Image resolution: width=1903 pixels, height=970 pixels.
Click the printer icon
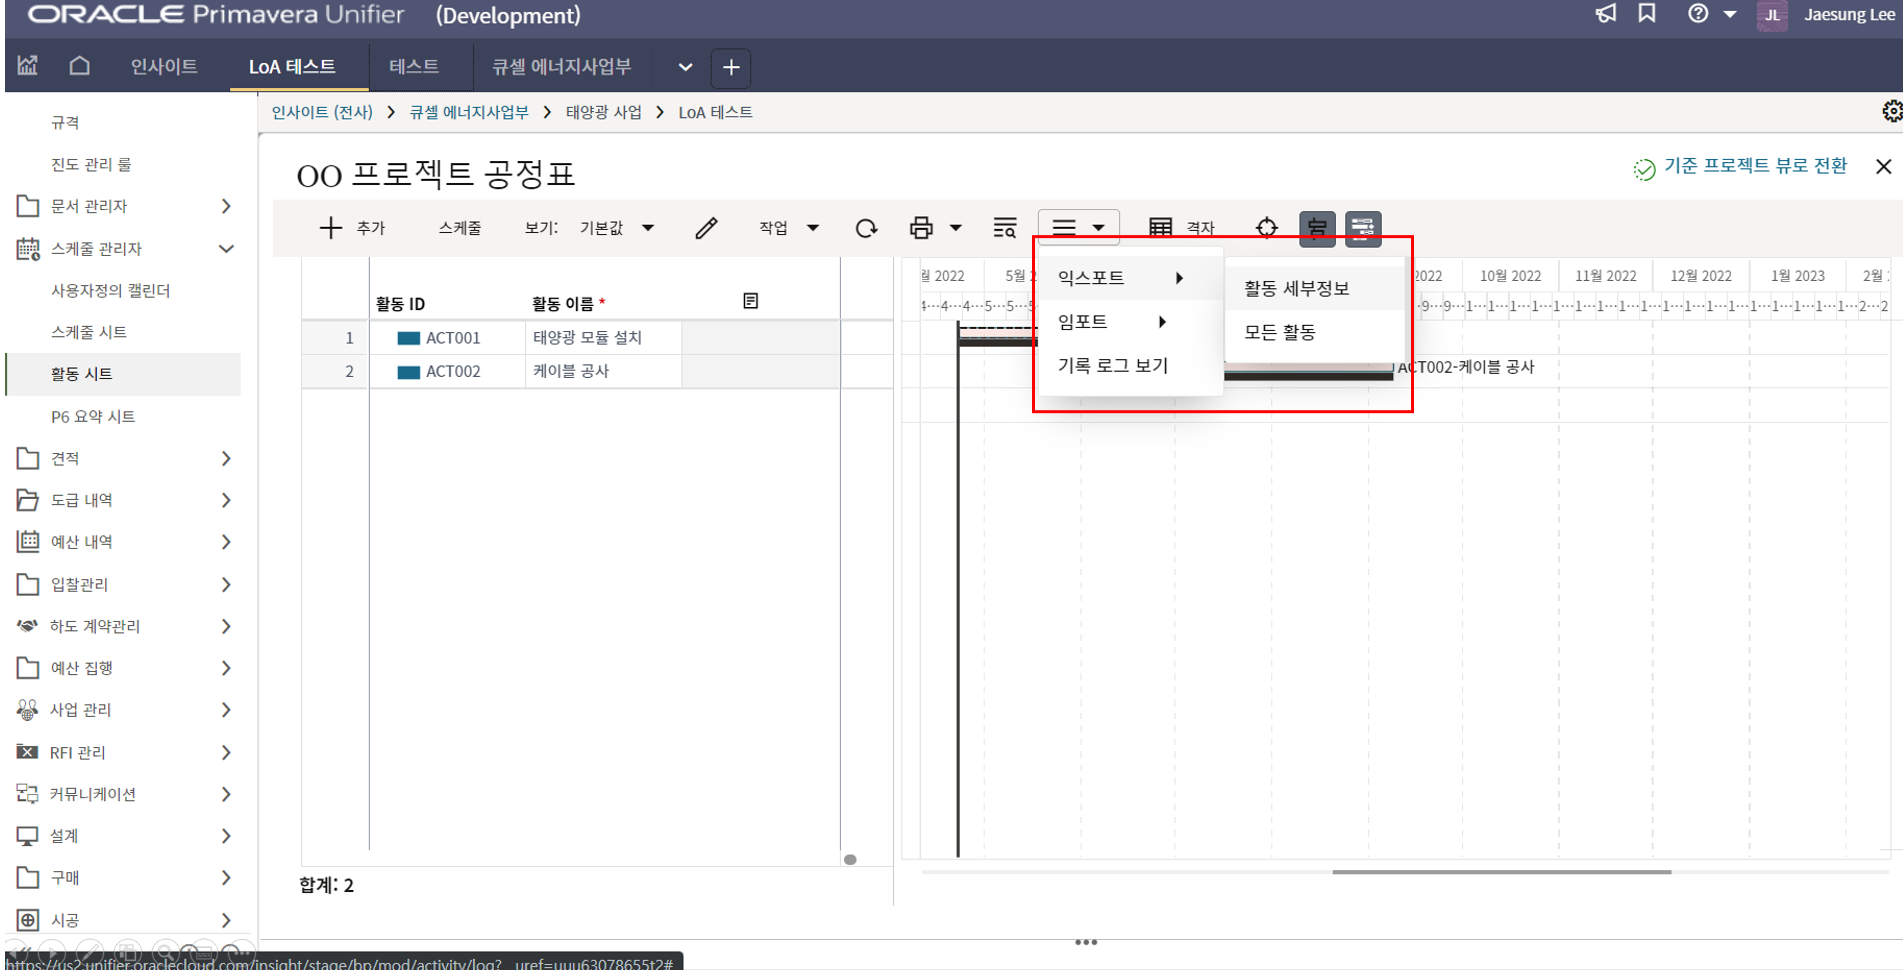point(921,228)
